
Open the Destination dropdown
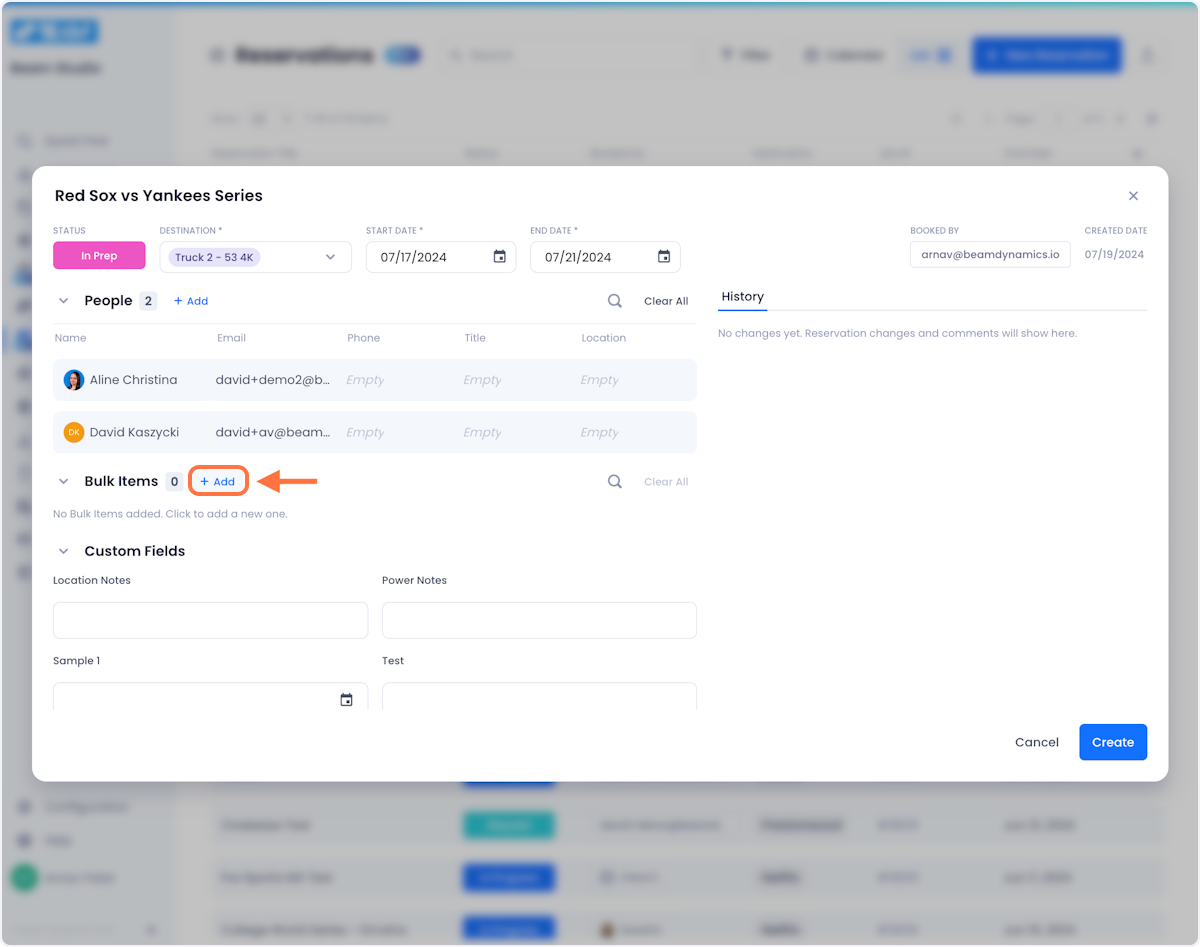(256, 257)
